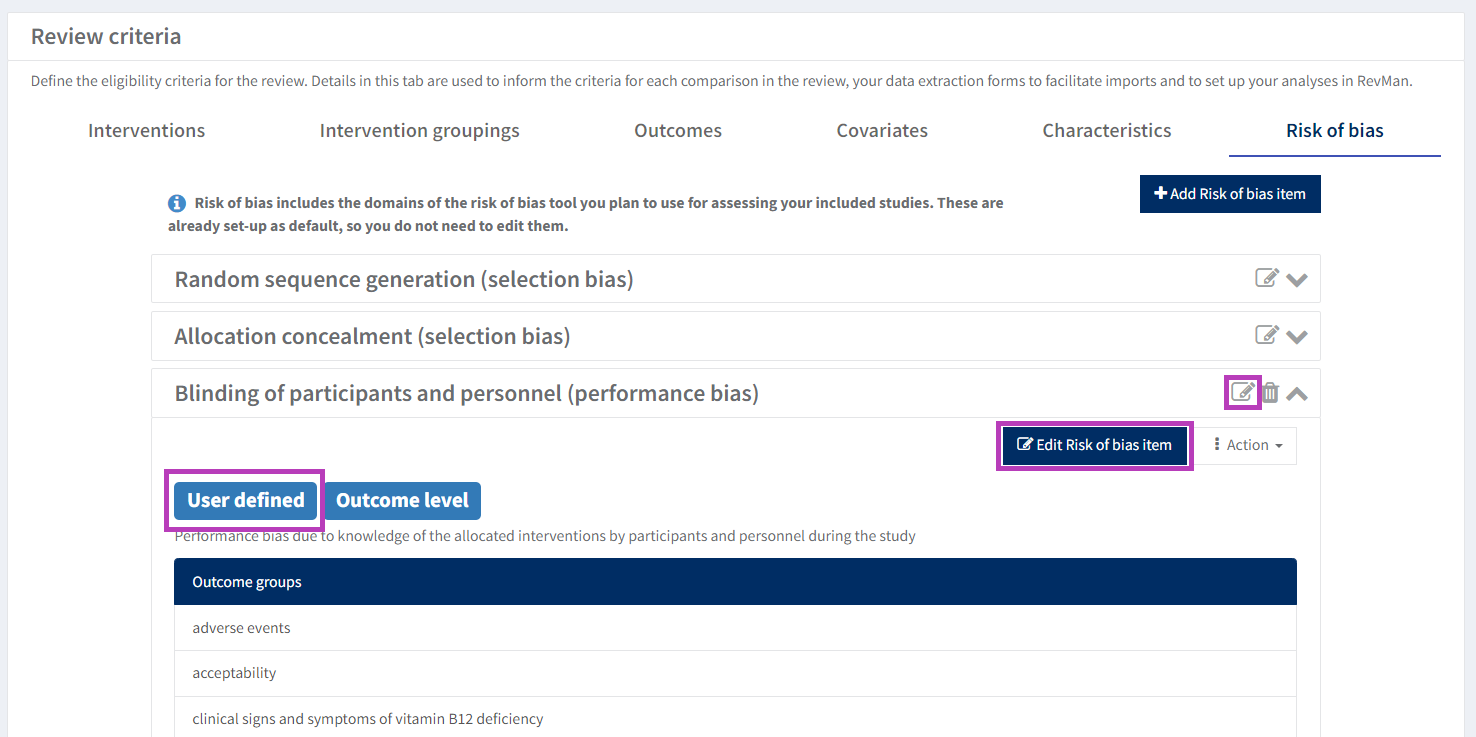Viewport: 1476px width, 737px height.
Task: Edit the Random sequence generation item icon
Action: [x=1266, y=278]
